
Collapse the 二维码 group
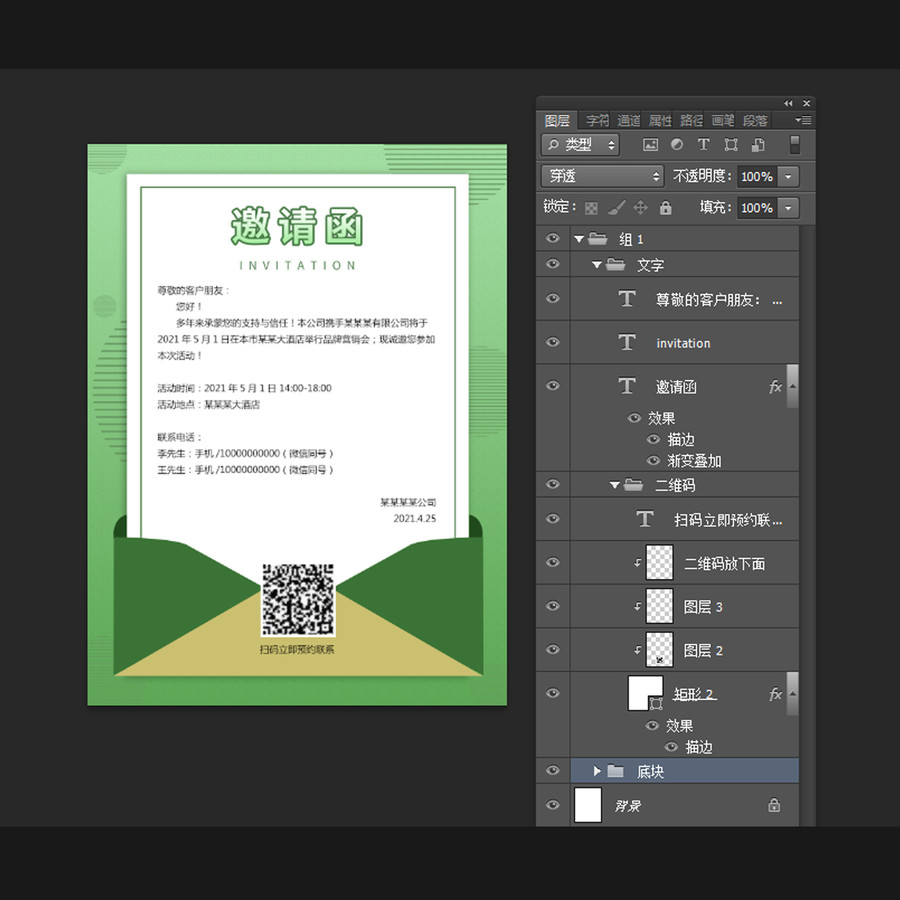[x=615, y=485]
